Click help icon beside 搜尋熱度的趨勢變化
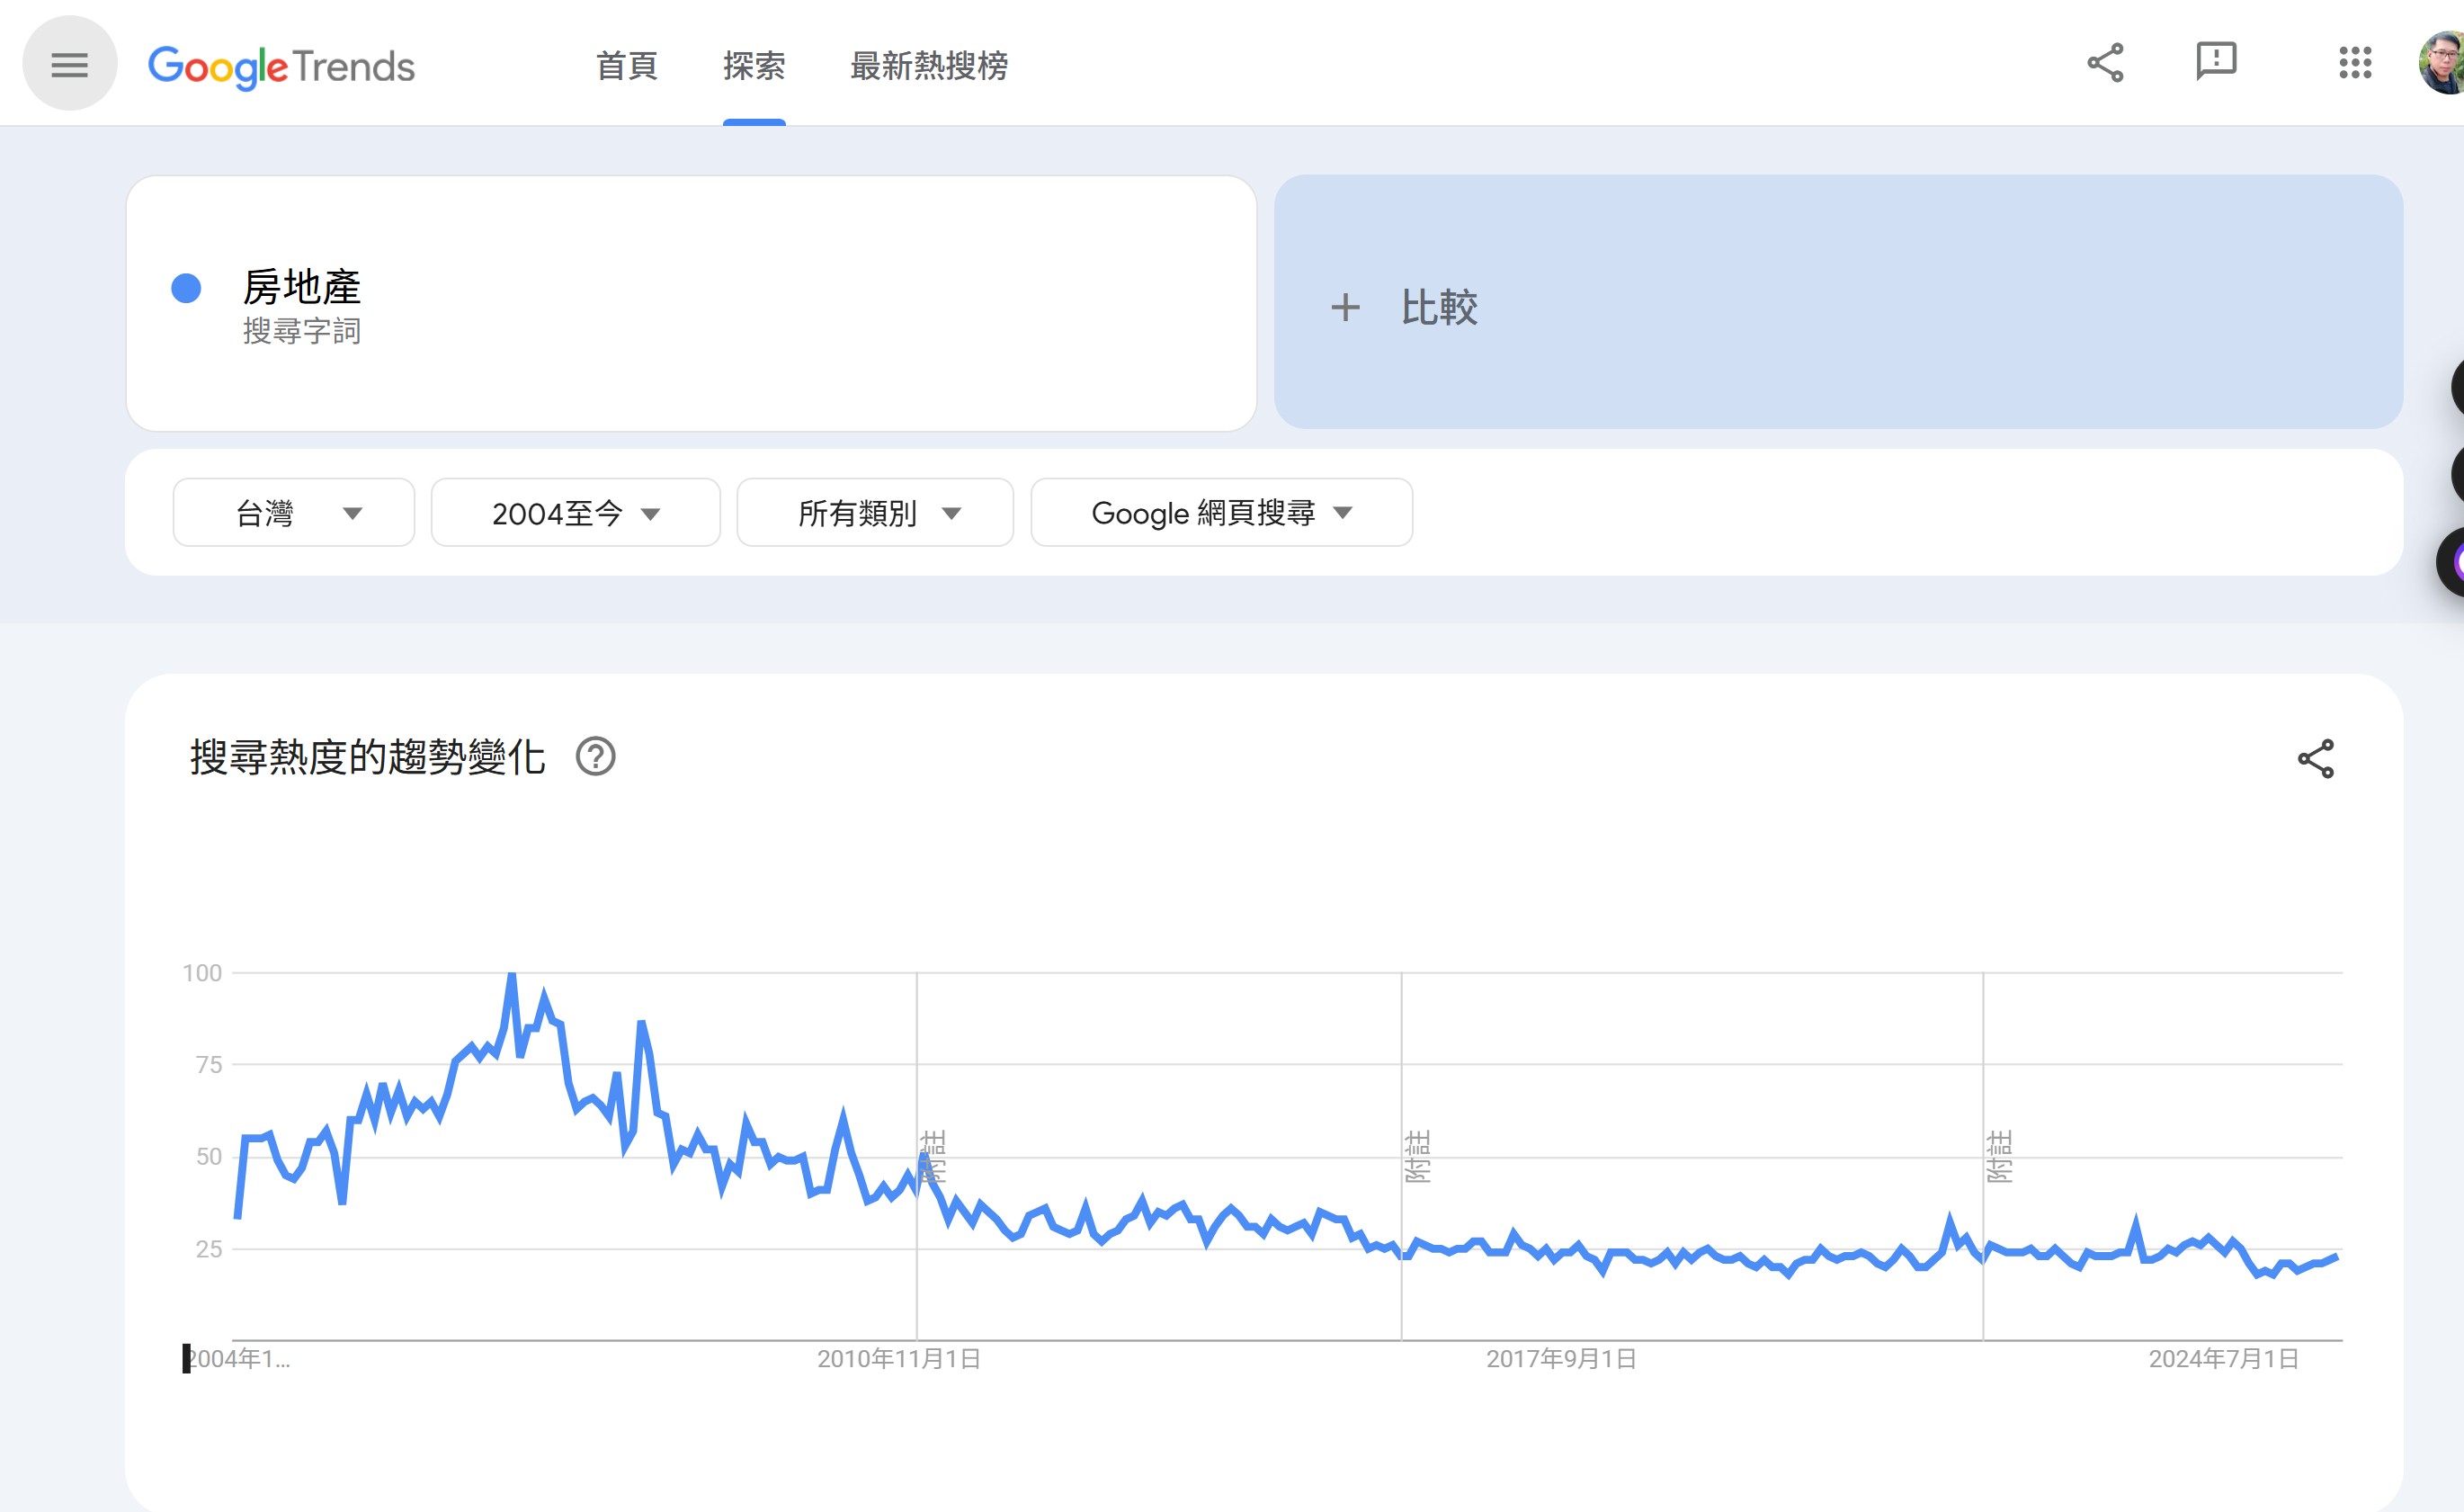The image size is (2464, 1512). pos(595,757)
